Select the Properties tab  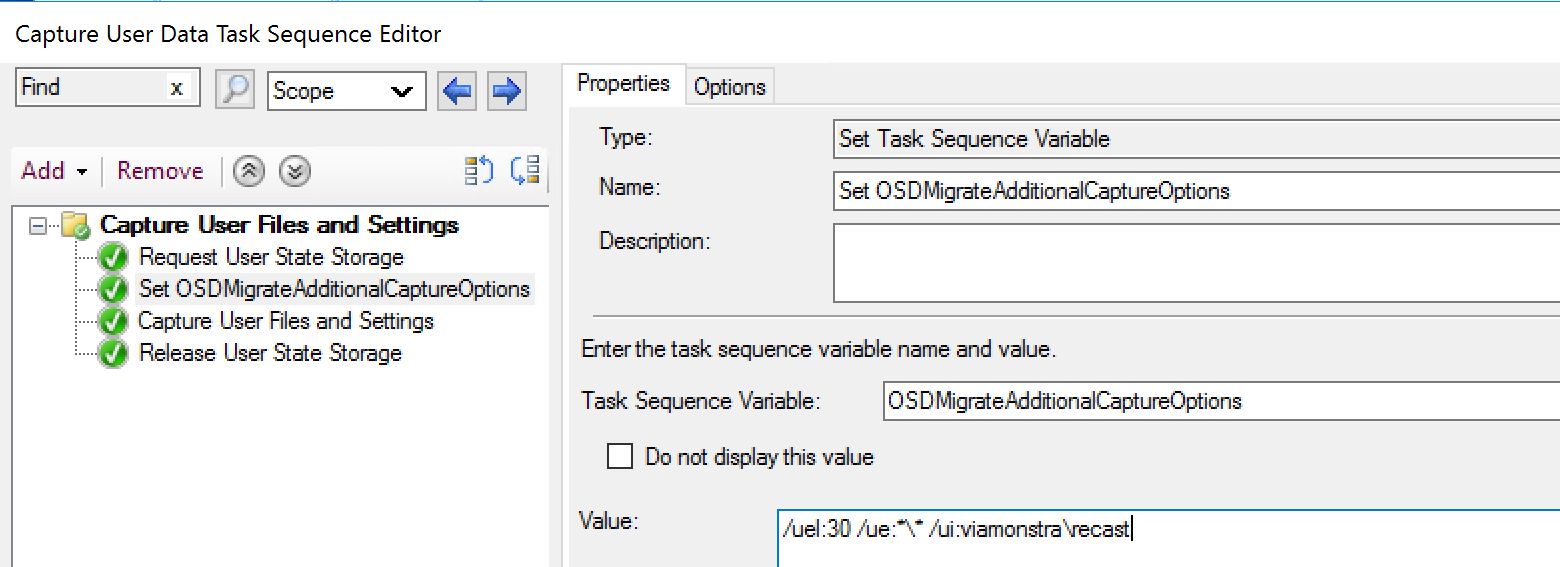623,84
